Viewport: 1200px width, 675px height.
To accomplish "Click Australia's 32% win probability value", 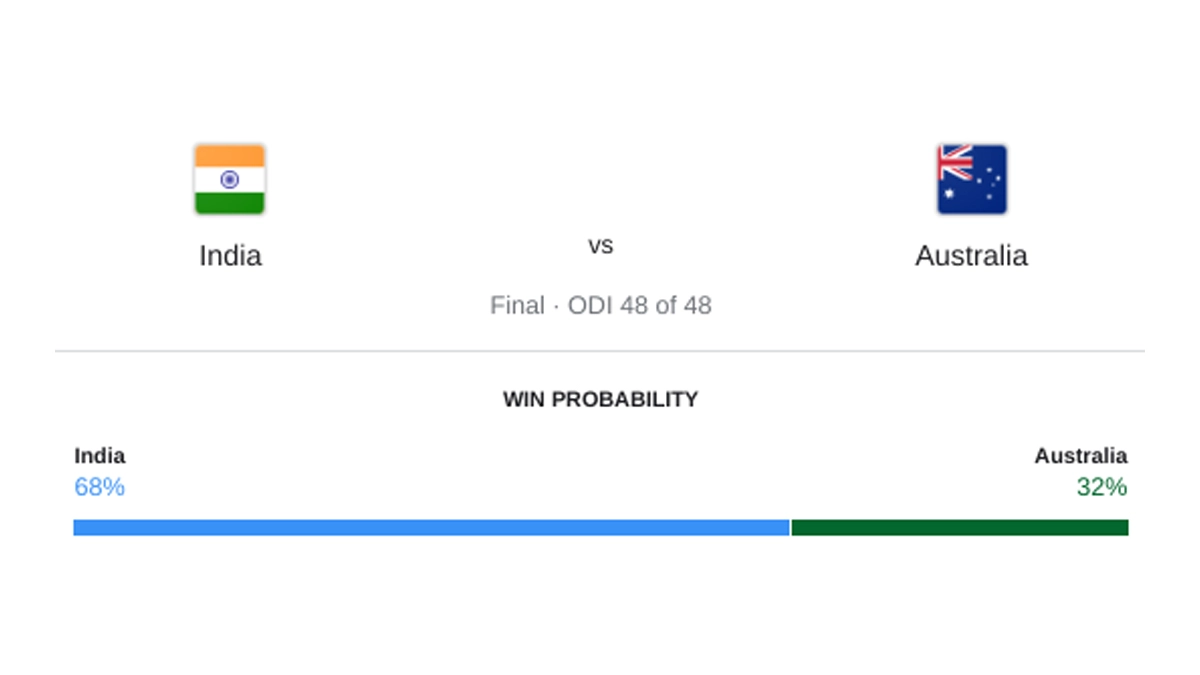I will [1101, 487].
